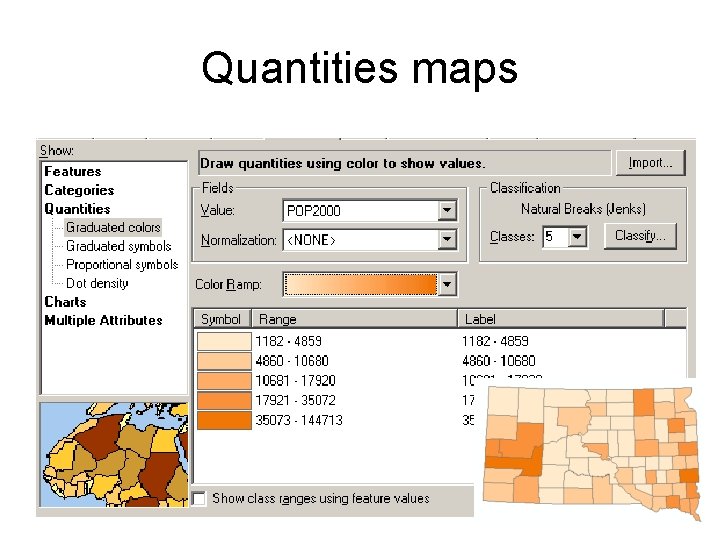
Task: Click symbol swatch for 17921 - 35072 class
Action: (224, 400)
